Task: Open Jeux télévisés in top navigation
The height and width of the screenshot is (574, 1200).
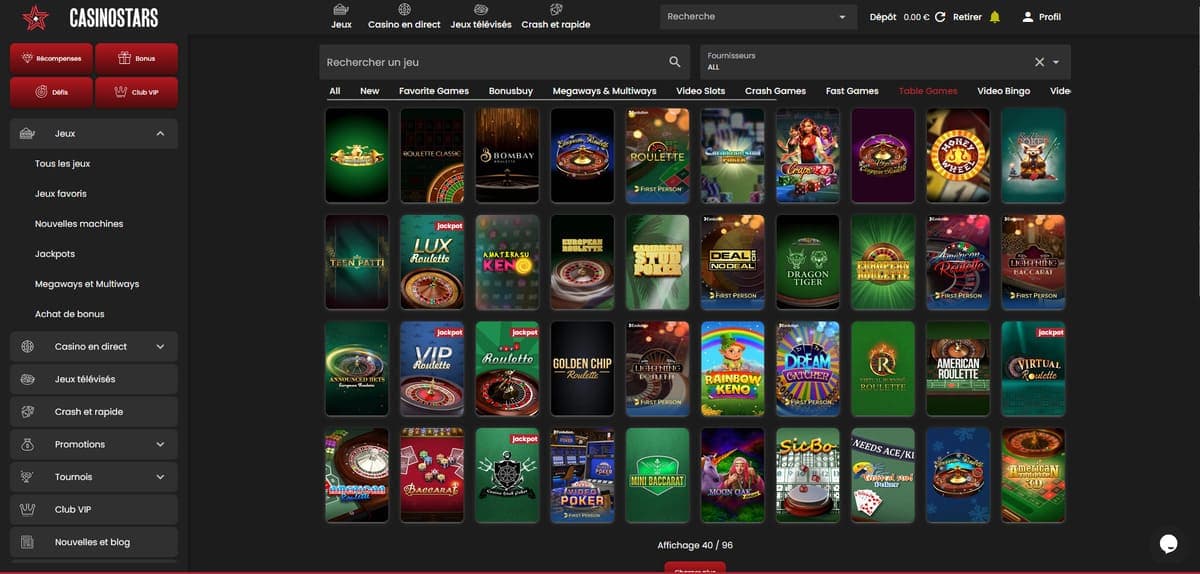Action: (481, 16)
